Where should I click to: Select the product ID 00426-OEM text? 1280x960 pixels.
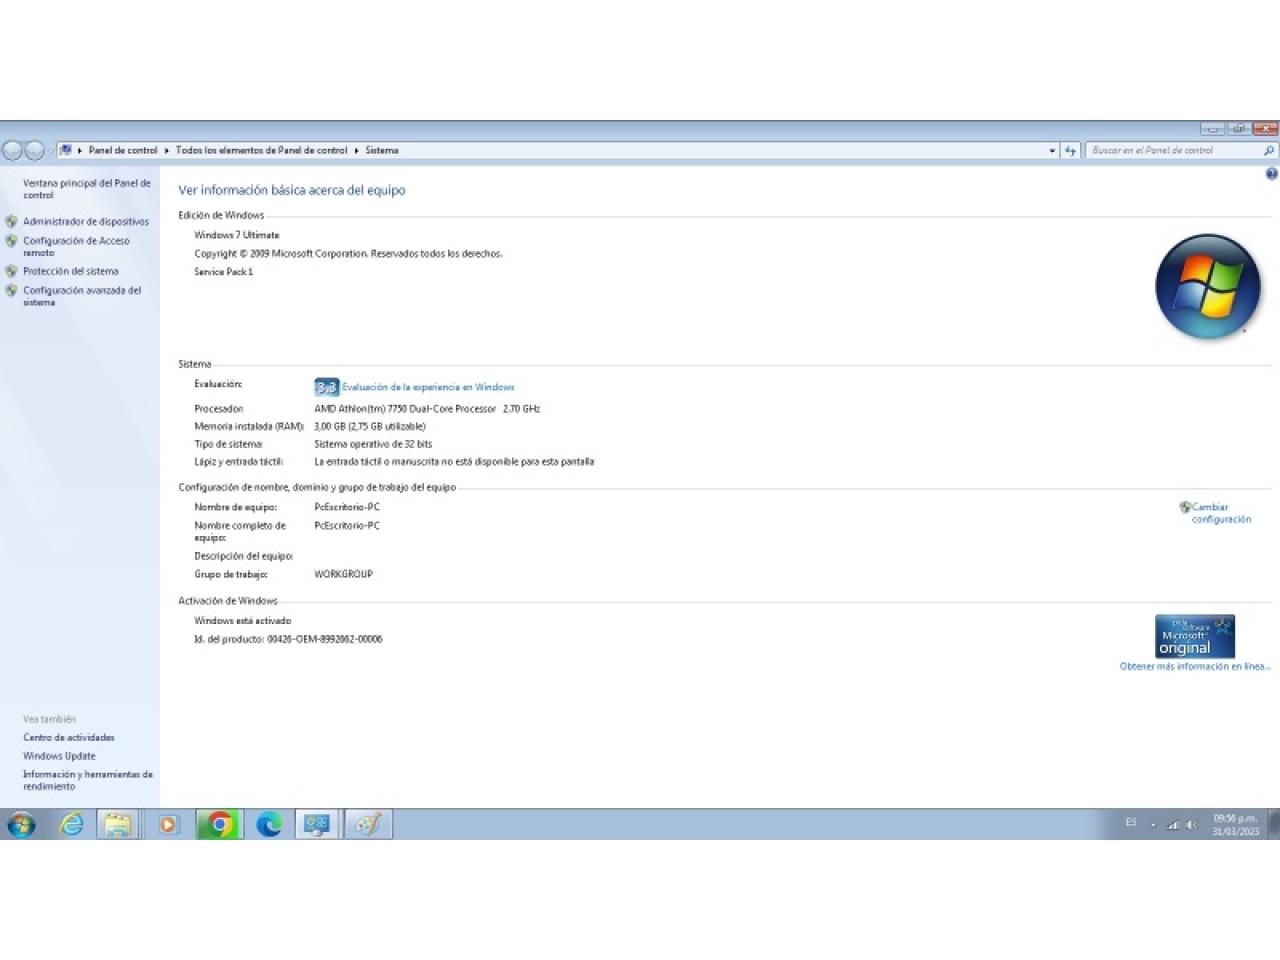click(x=325, y=639)
